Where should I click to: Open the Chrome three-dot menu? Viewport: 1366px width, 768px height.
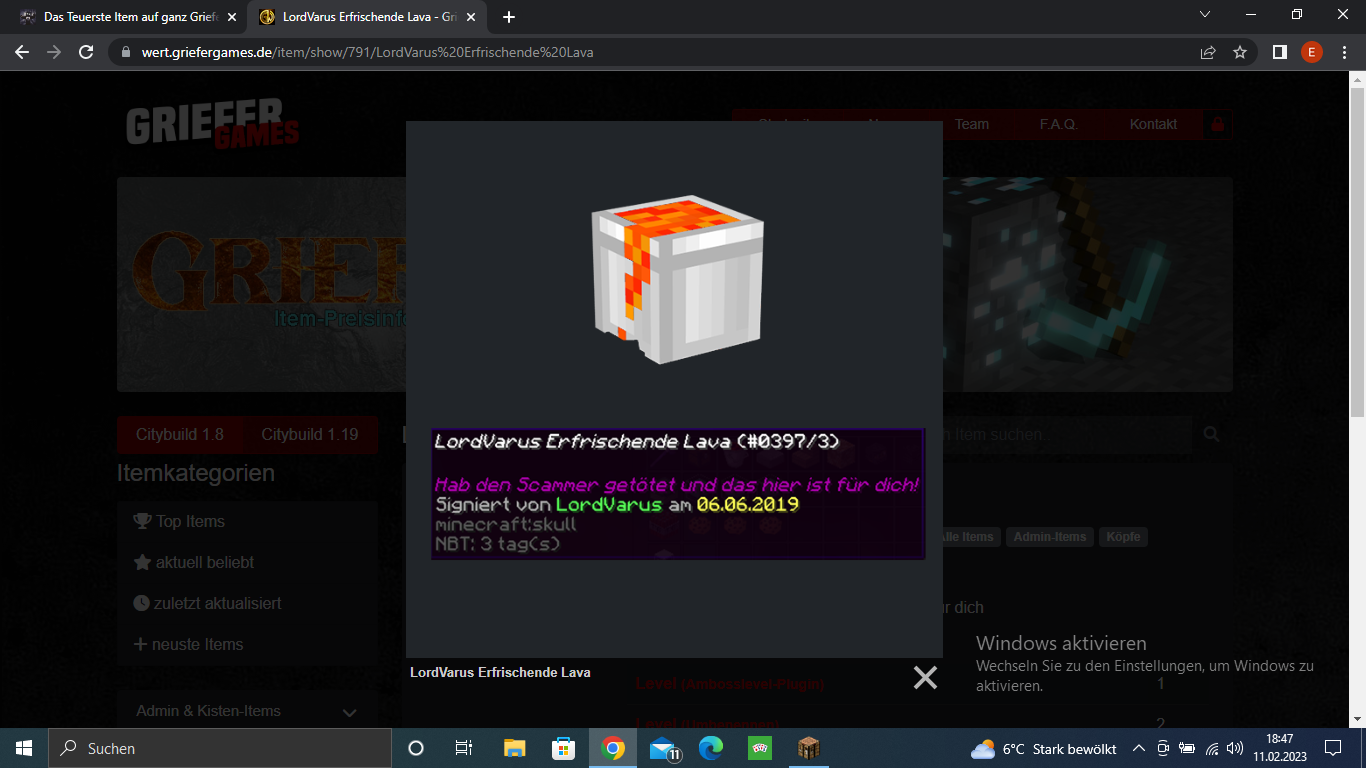(1343, 52)
